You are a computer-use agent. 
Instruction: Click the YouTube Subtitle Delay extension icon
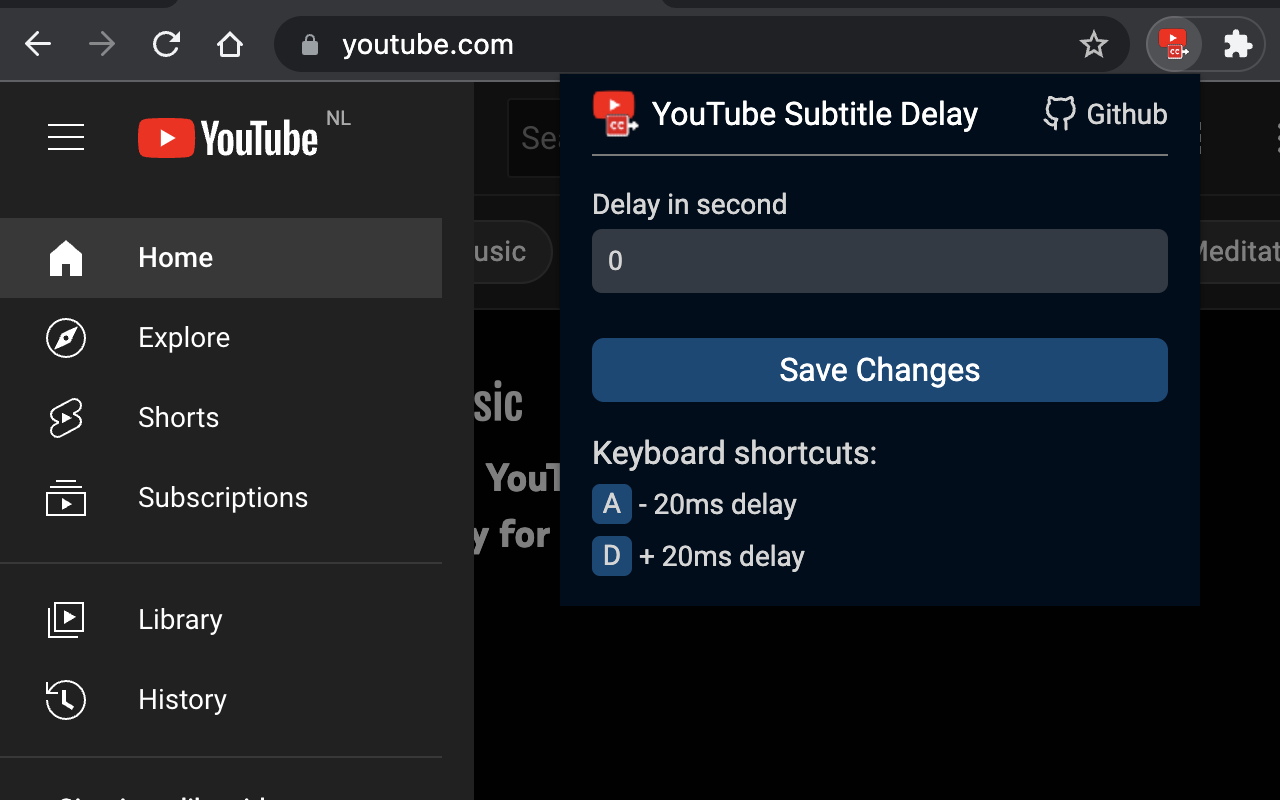pyautogui.click(x=1172, y=44)
